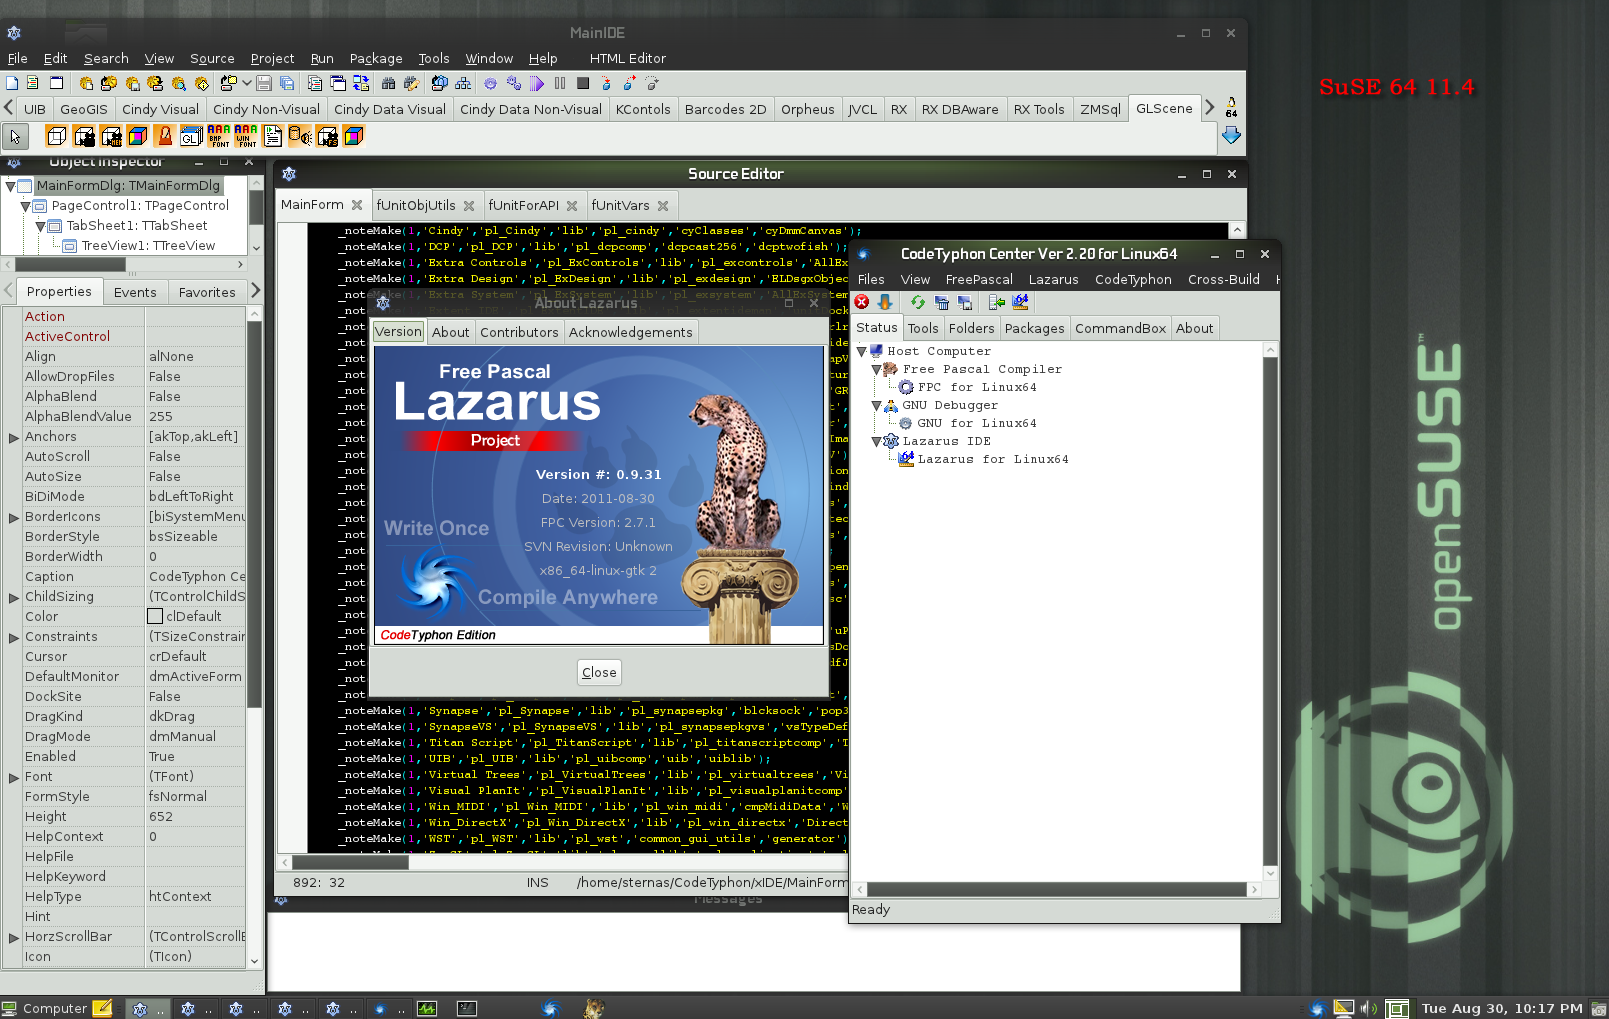This screenshot has width=1609, height=1019.
Task: Select the speaker sound component icon in palette
Action: 300,136
